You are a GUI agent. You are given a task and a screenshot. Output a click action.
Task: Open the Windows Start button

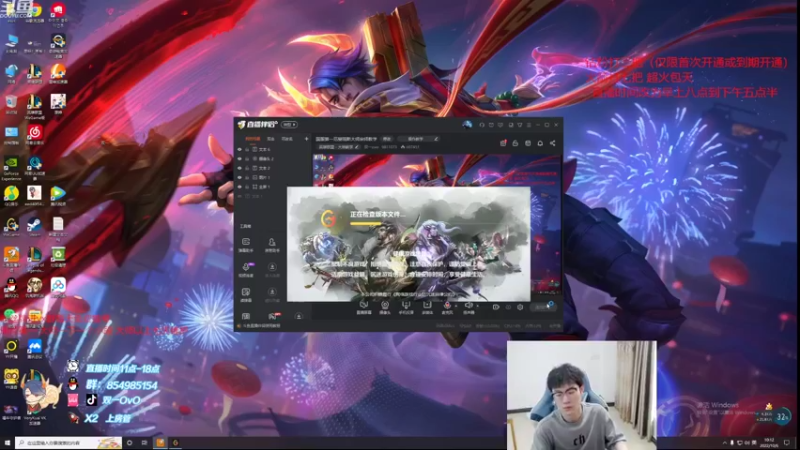click(x=7, y=443)
